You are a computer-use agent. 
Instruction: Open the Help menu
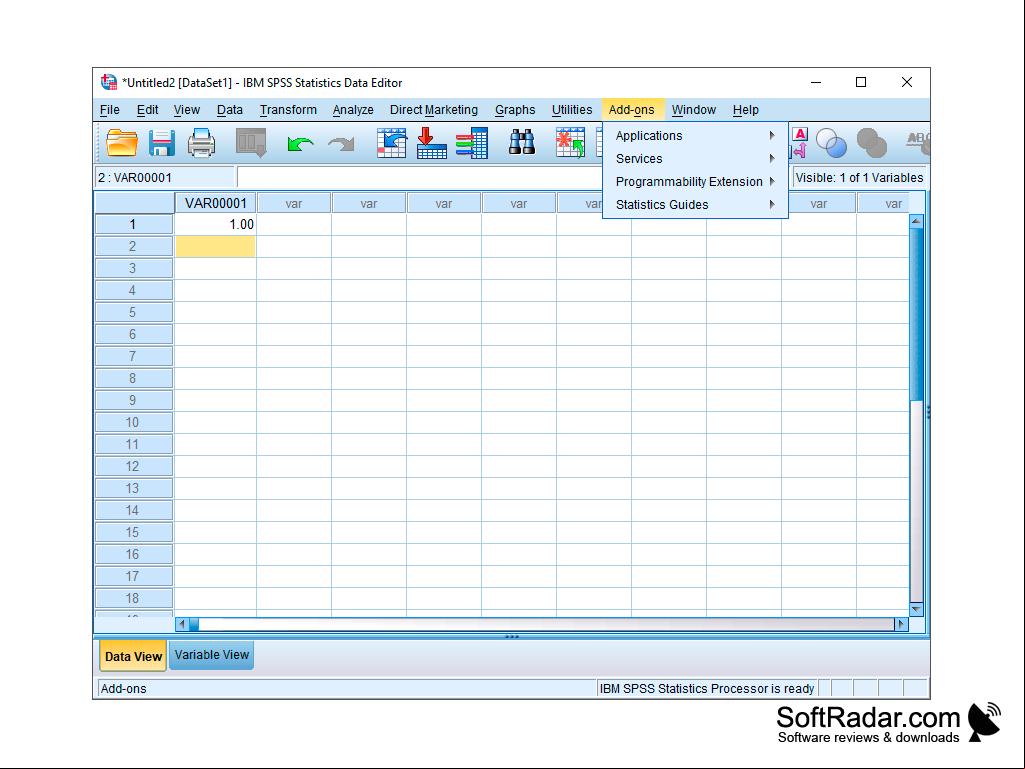click(x=745, y=110)
